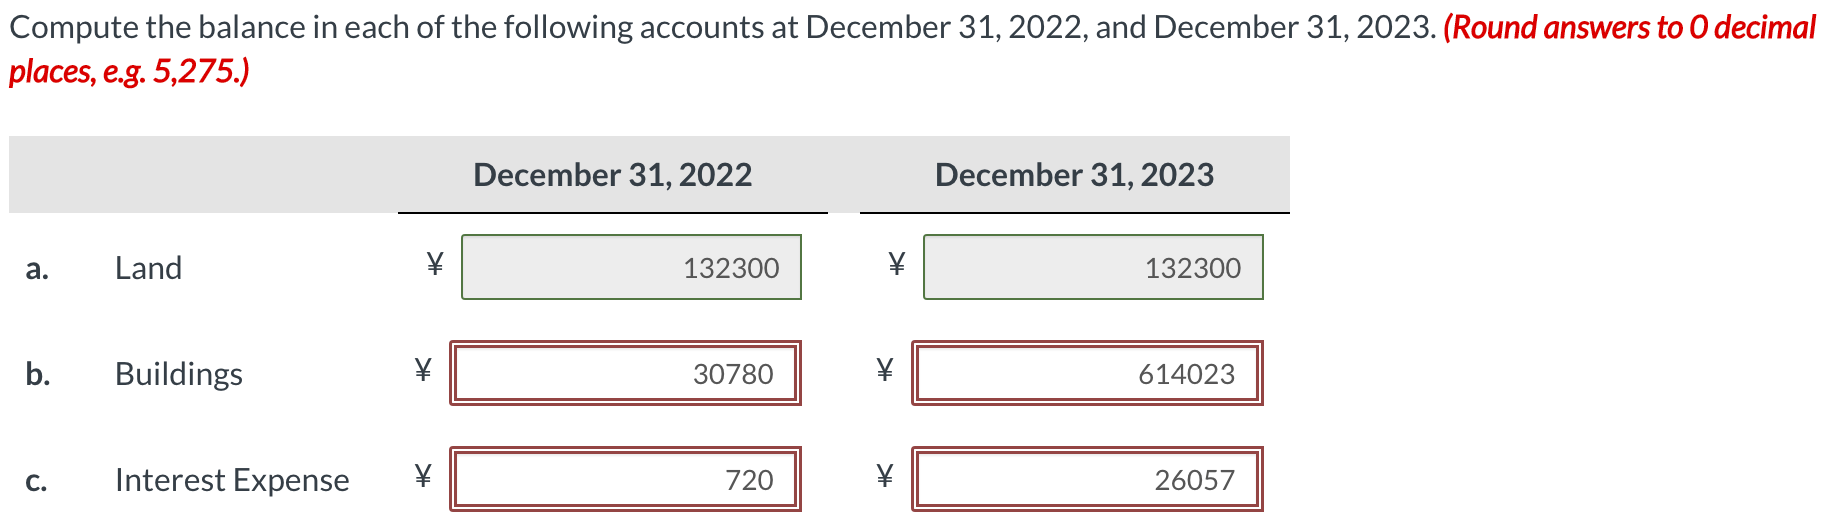The image size is (1840, 530).
Task: Click yen symbol beside Interest Expense 2023
Action: [x=884, y=475]
